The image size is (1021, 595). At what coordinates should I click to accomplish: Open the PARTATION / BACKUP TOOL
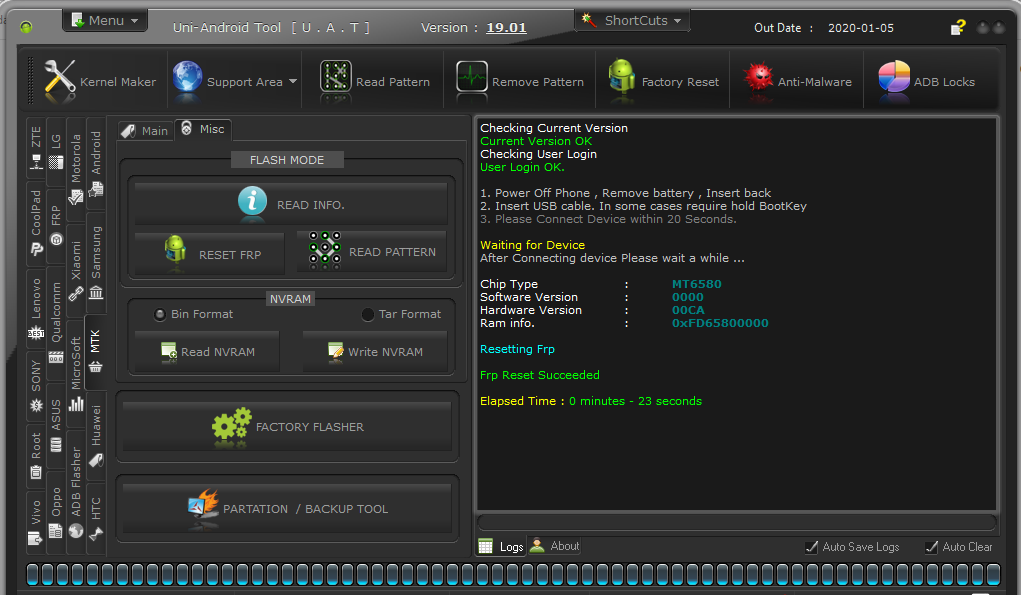point(287,508)
